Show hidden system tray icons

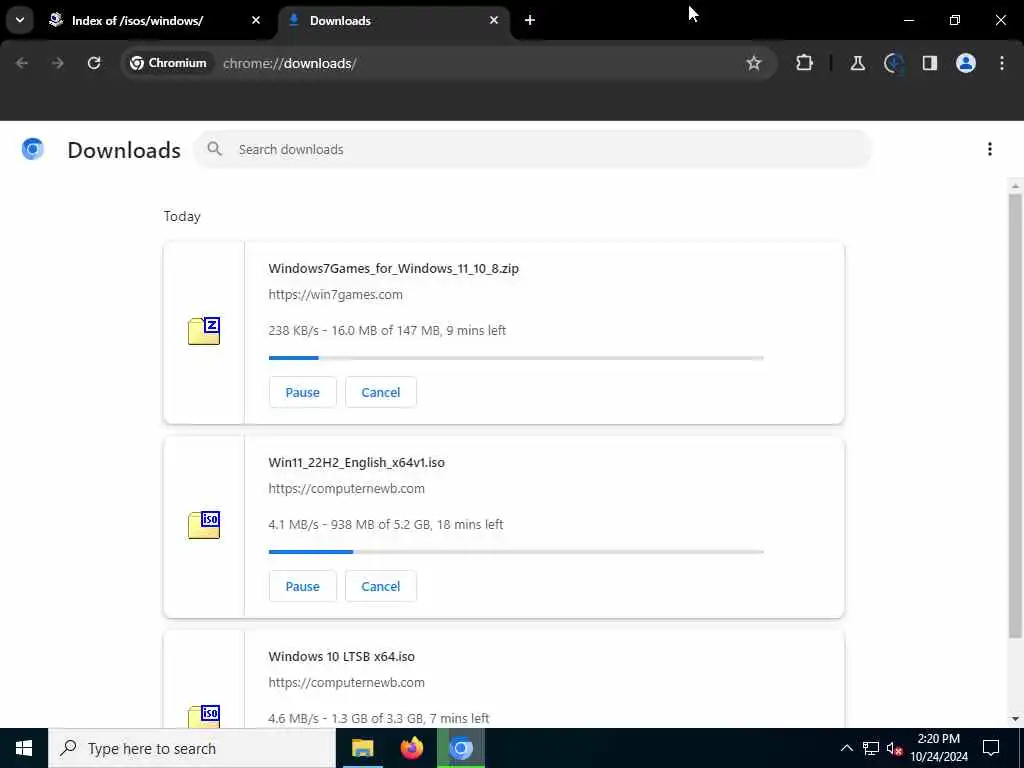[x=846, y=748]
